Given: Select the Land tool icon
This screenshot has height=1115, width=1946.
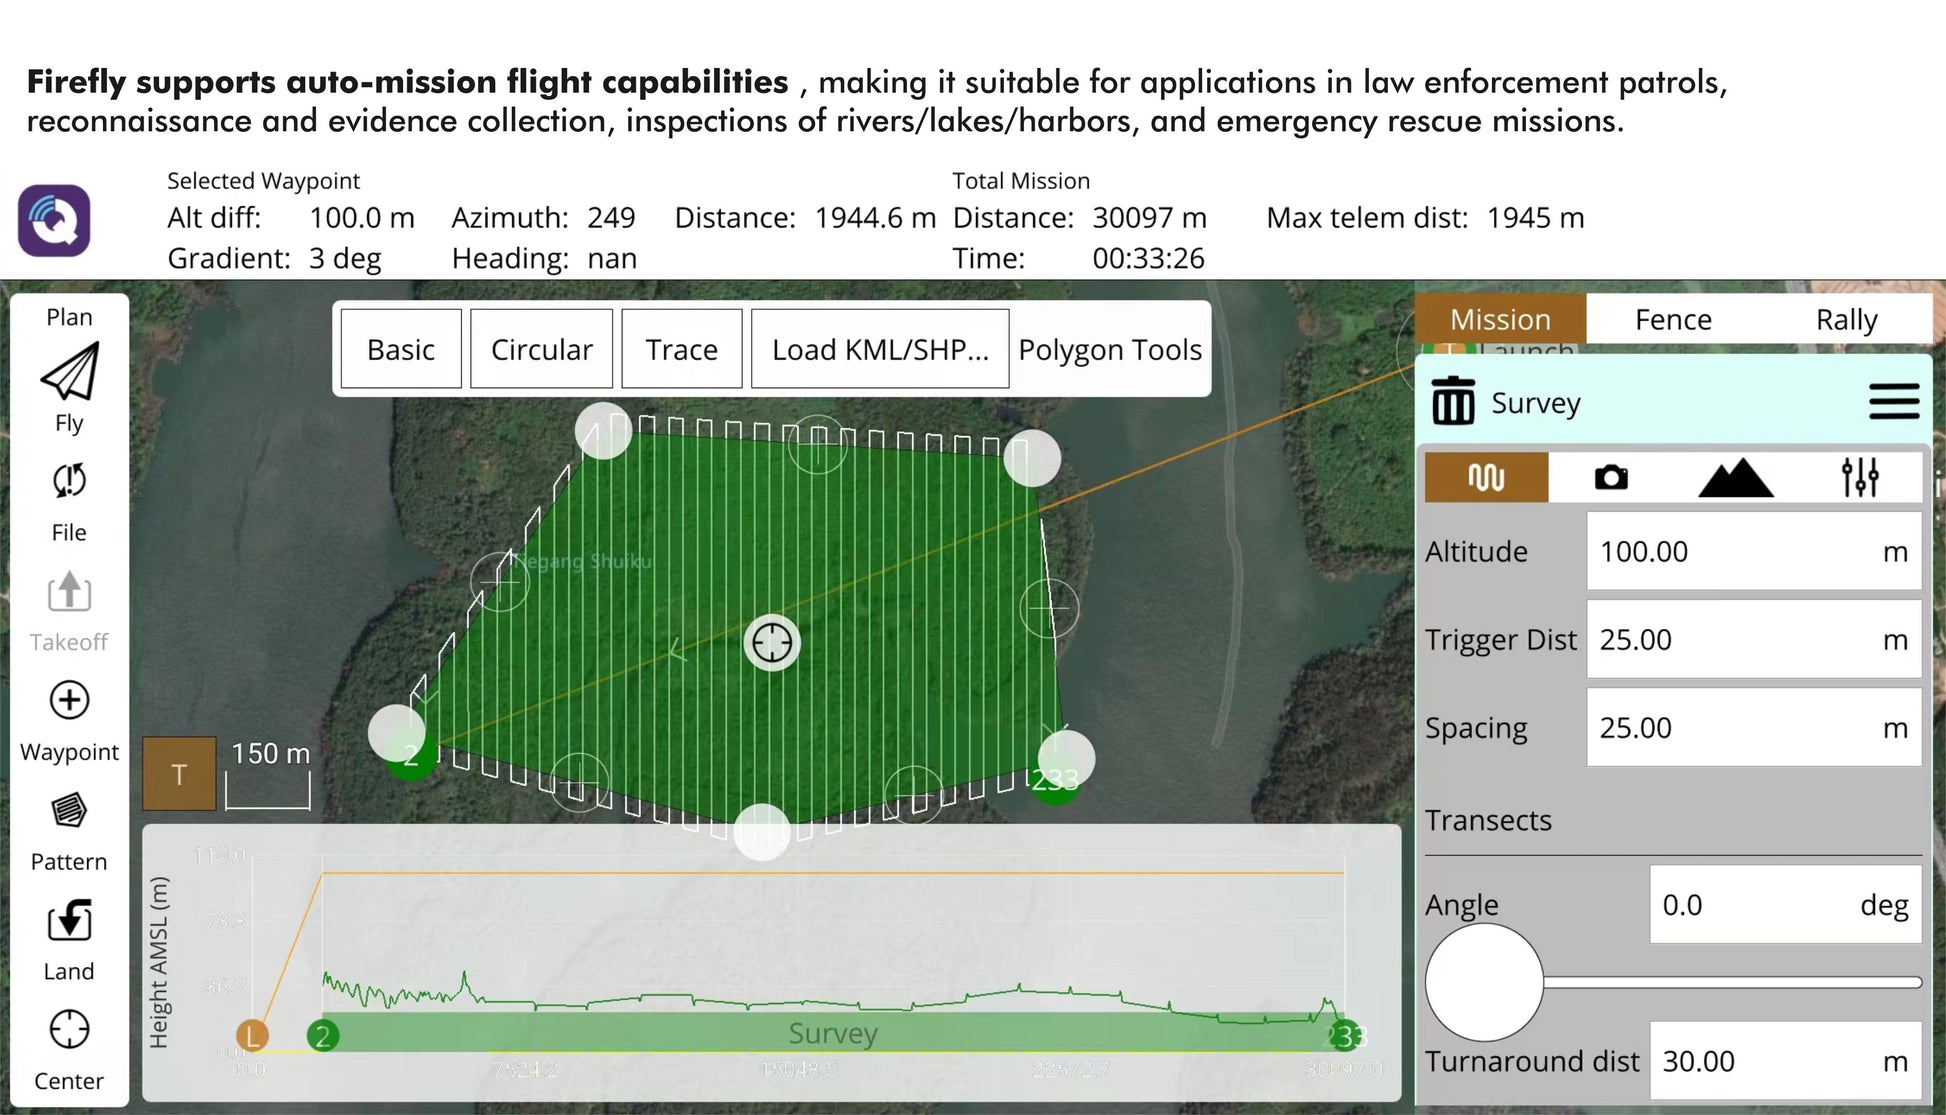Looking at the screenshot, I should click(69, 920).
